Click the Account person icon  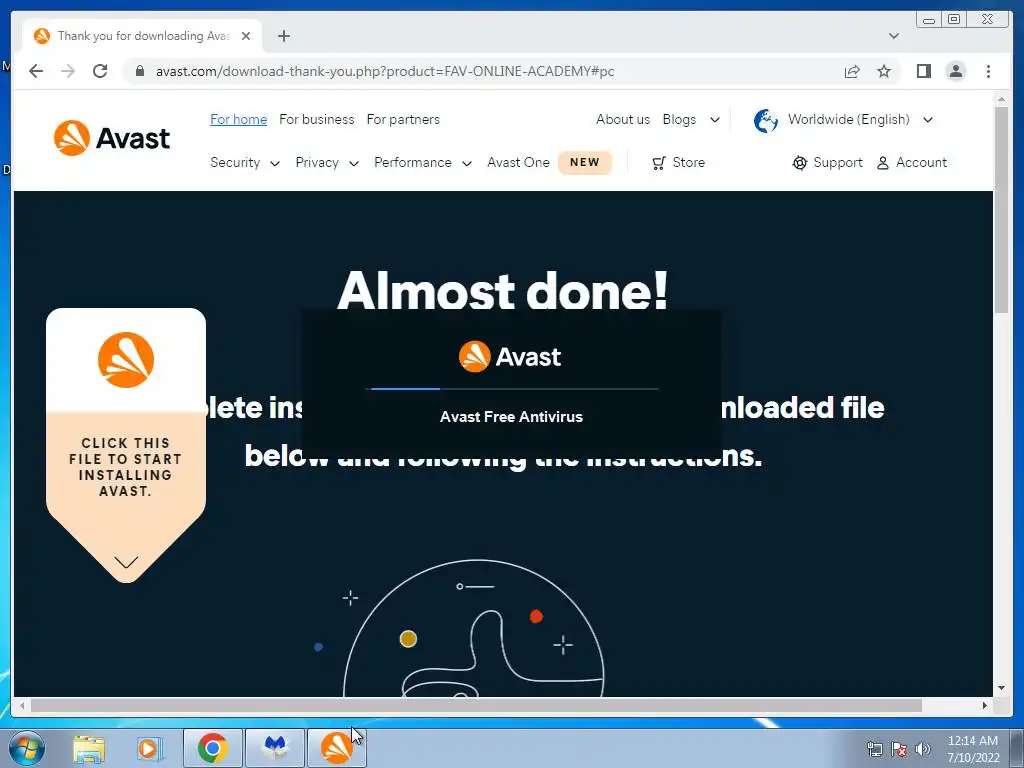tap(882, 163)
